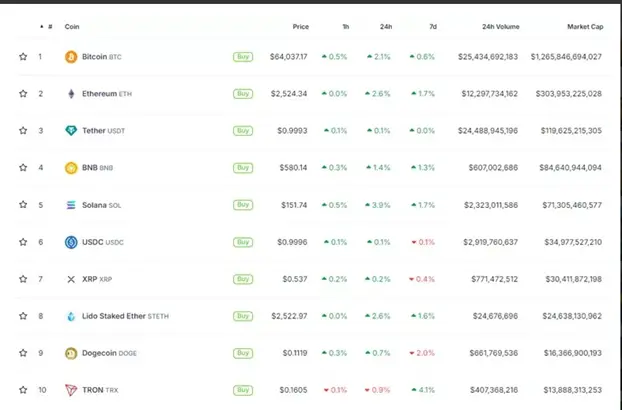Star the Dogecoin row
622x410 pixels.
pos(23,353)
